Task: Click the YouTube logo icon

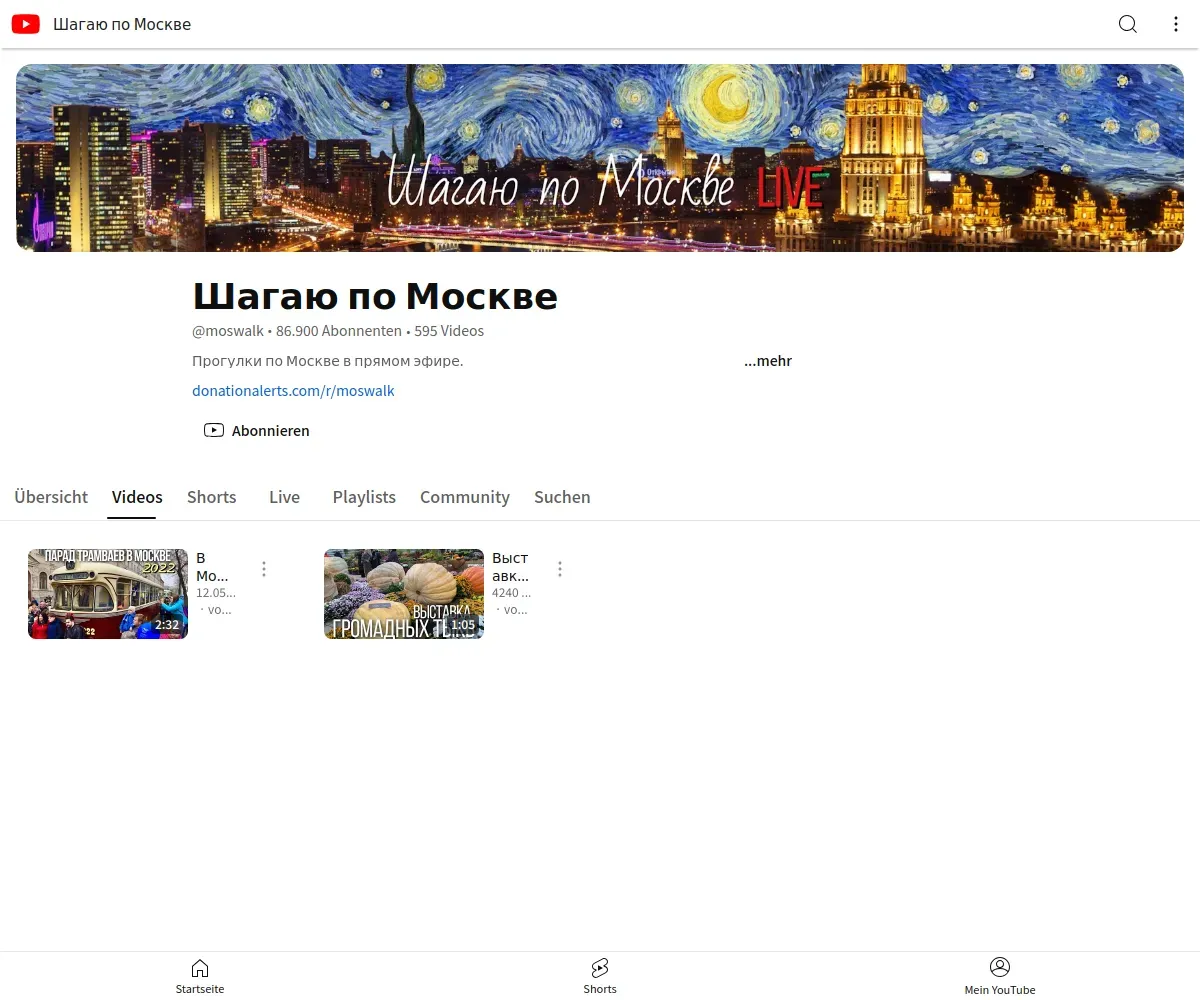Action: coord(26,24)
